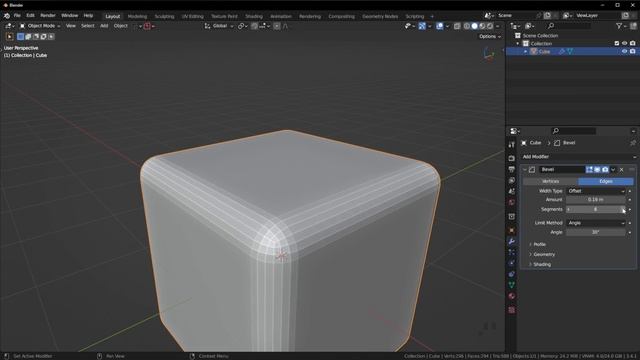Viewport: 640px width, 360px height.
Task: Toggle X-ray mode icon
Action: 457,26
